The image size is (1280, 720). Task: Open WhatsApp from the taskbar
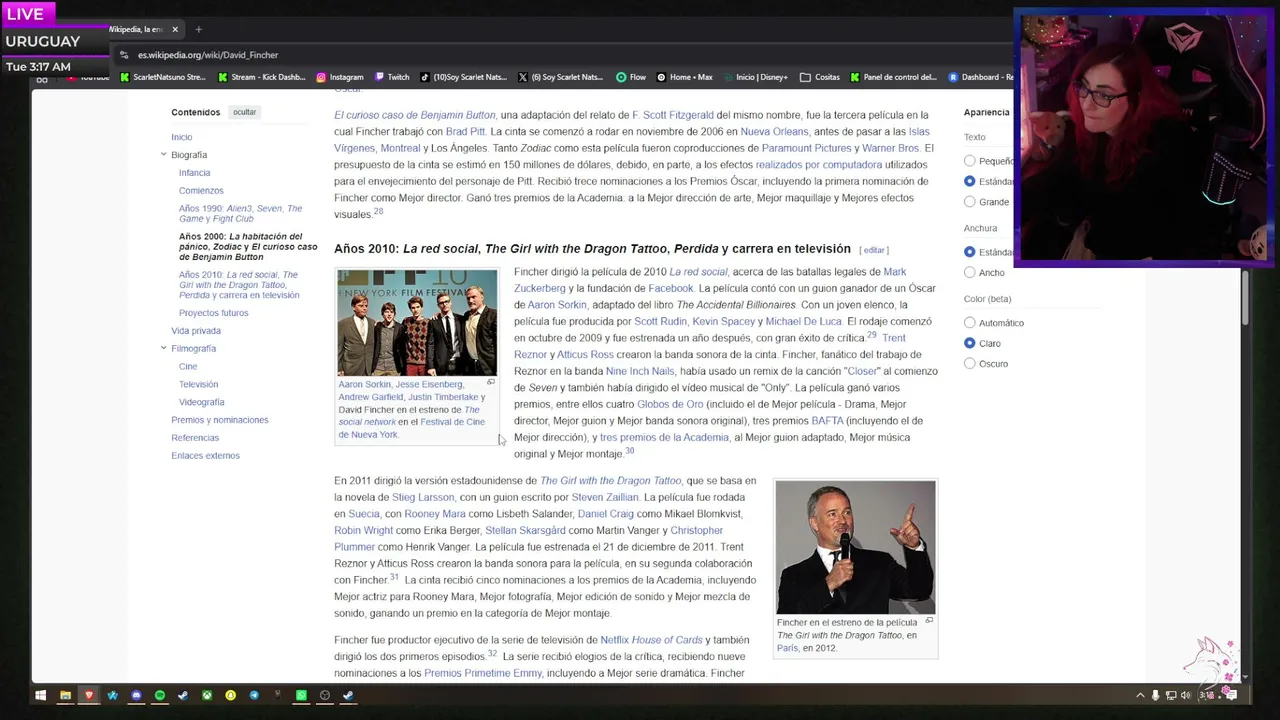pos(301,695)
